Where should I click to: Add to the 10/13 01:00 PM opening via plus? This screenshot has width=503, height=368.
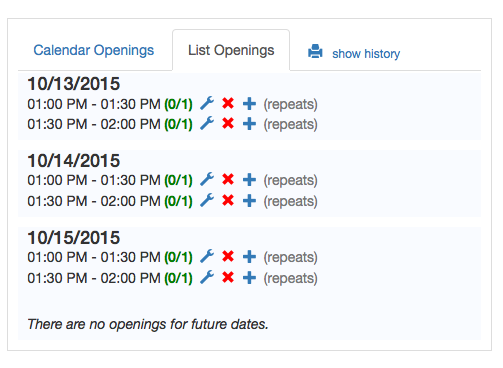click(x=249, y=104)
